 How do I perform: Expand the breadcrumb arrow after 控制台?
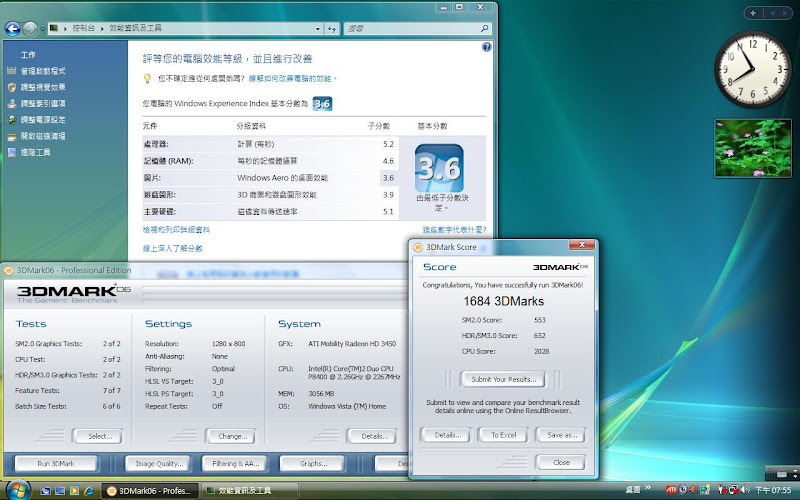click(103, 29)
